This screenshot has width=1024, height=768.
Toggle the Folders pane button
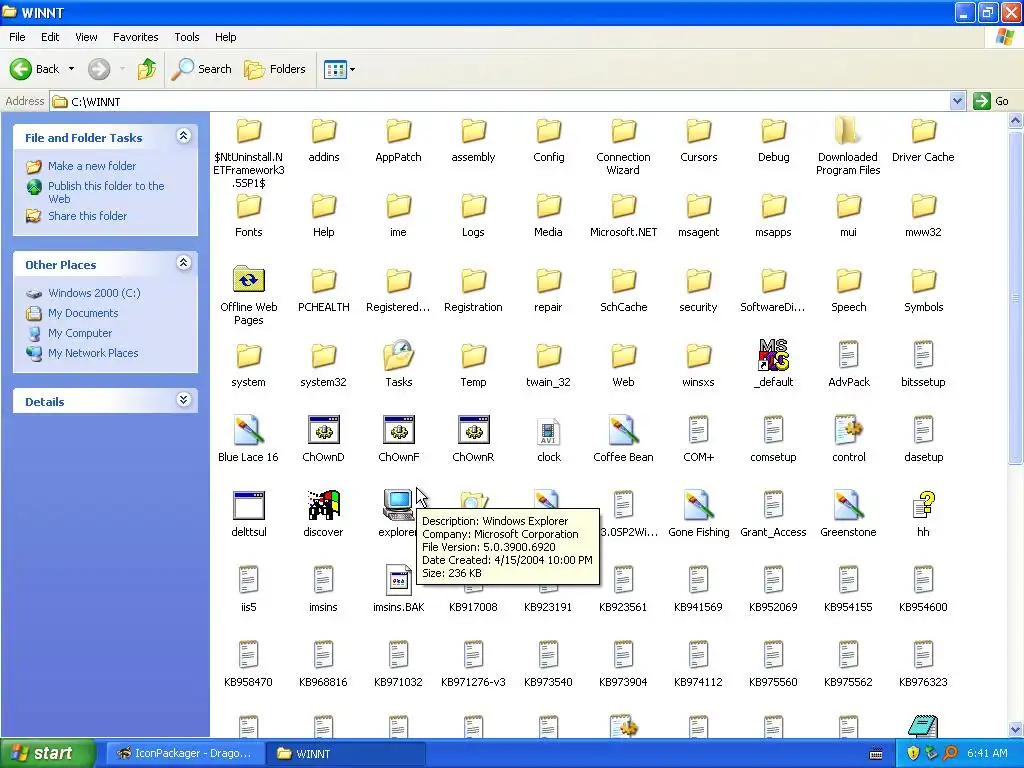point(275,69)
